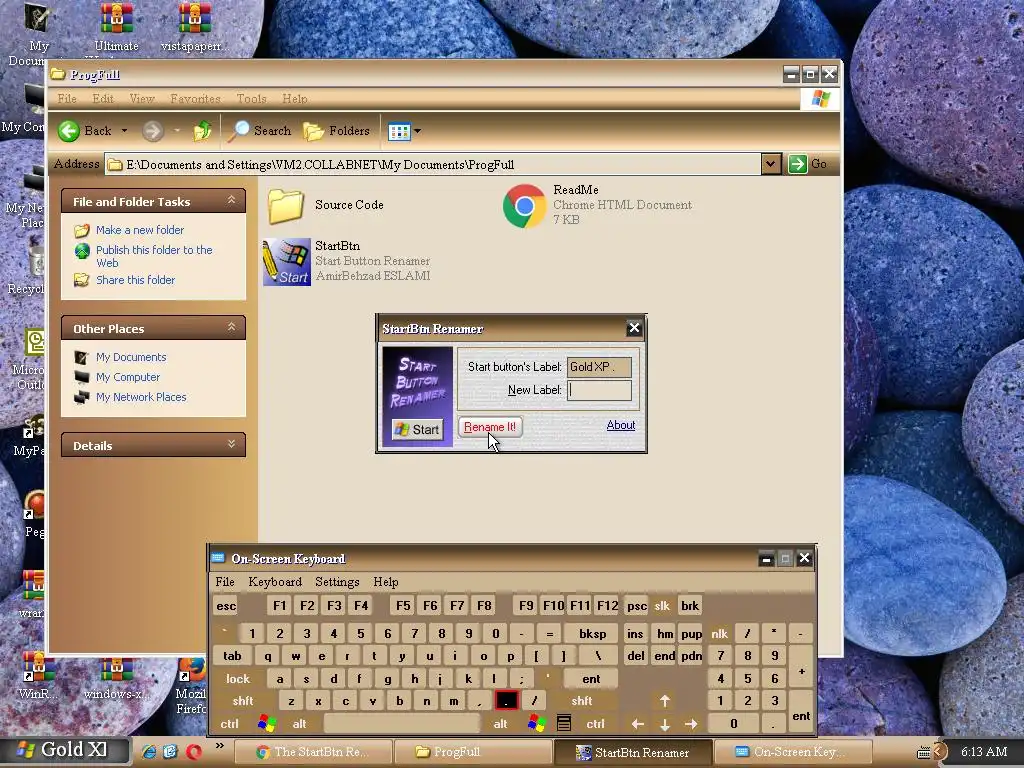Toggle the left ctrl key

(230, 724)
